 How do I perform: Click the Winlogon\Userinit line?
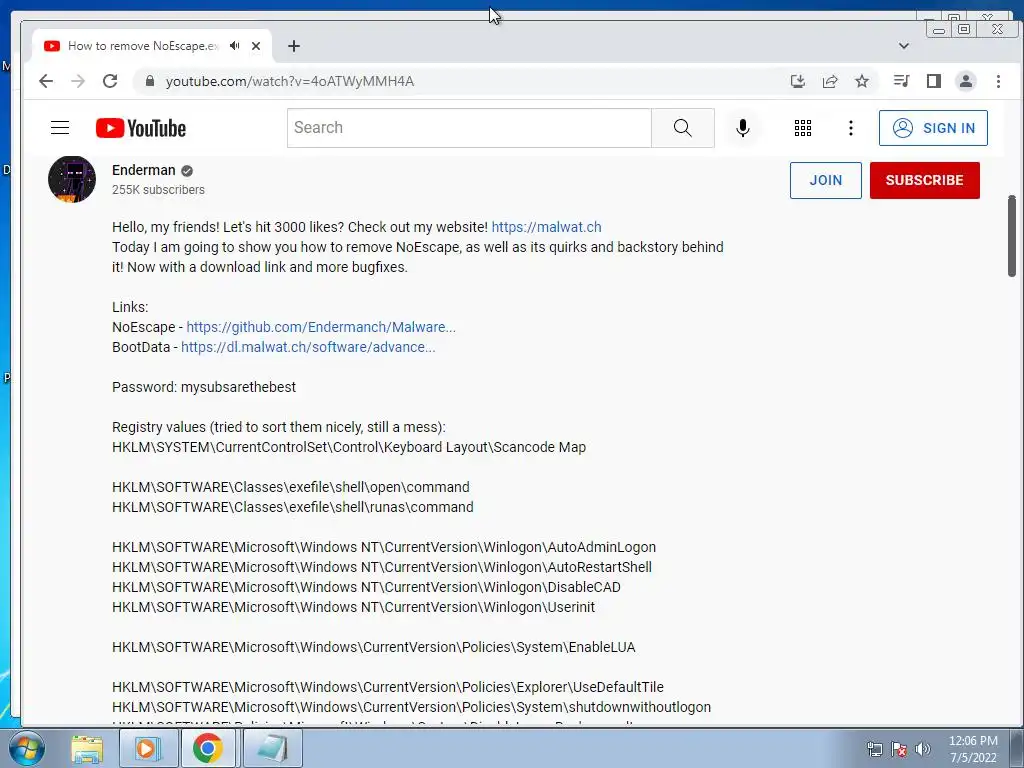click(353, 607)
